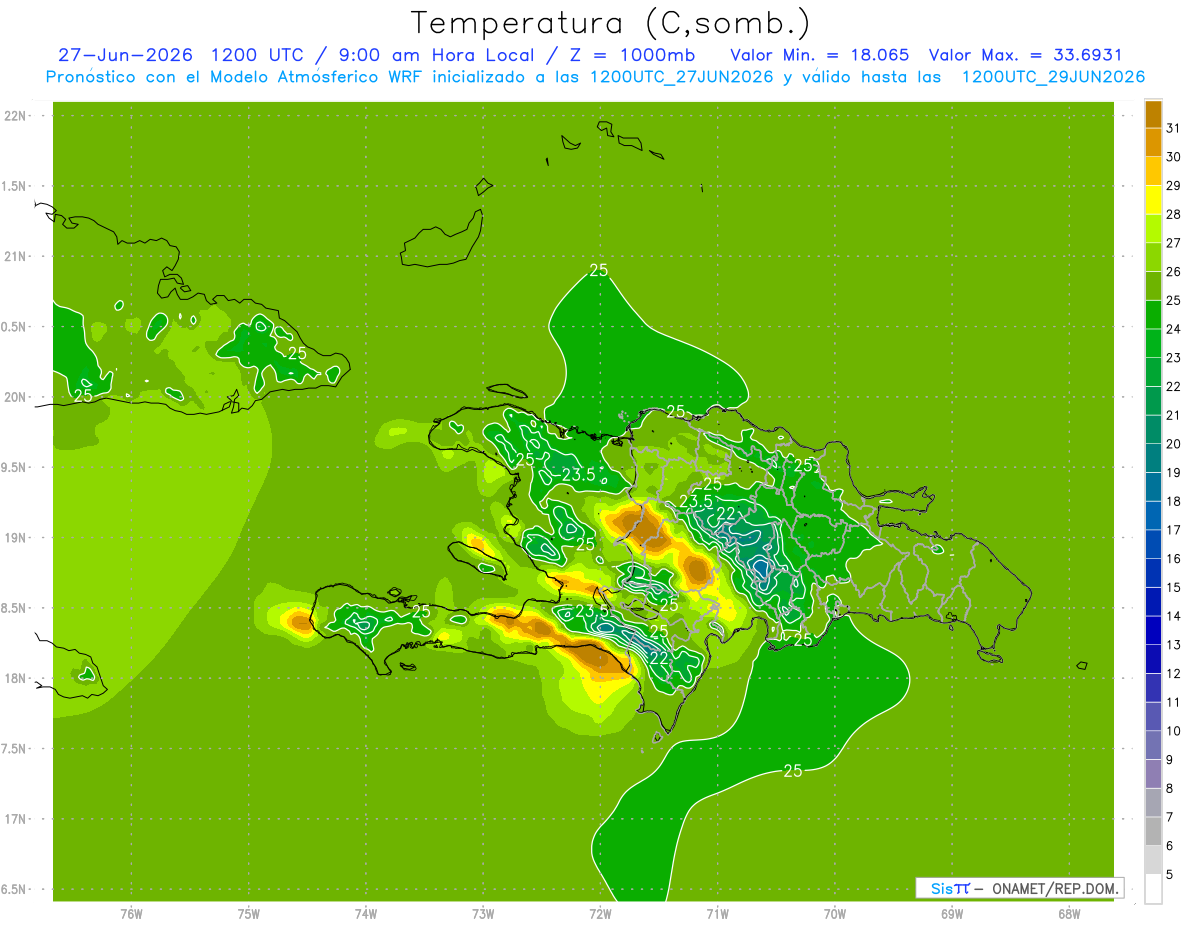The width and height of the screenshot is (1200, 927).
Task: Click the title "Temperatura (C,somb.)"
Action: point(610,23)
